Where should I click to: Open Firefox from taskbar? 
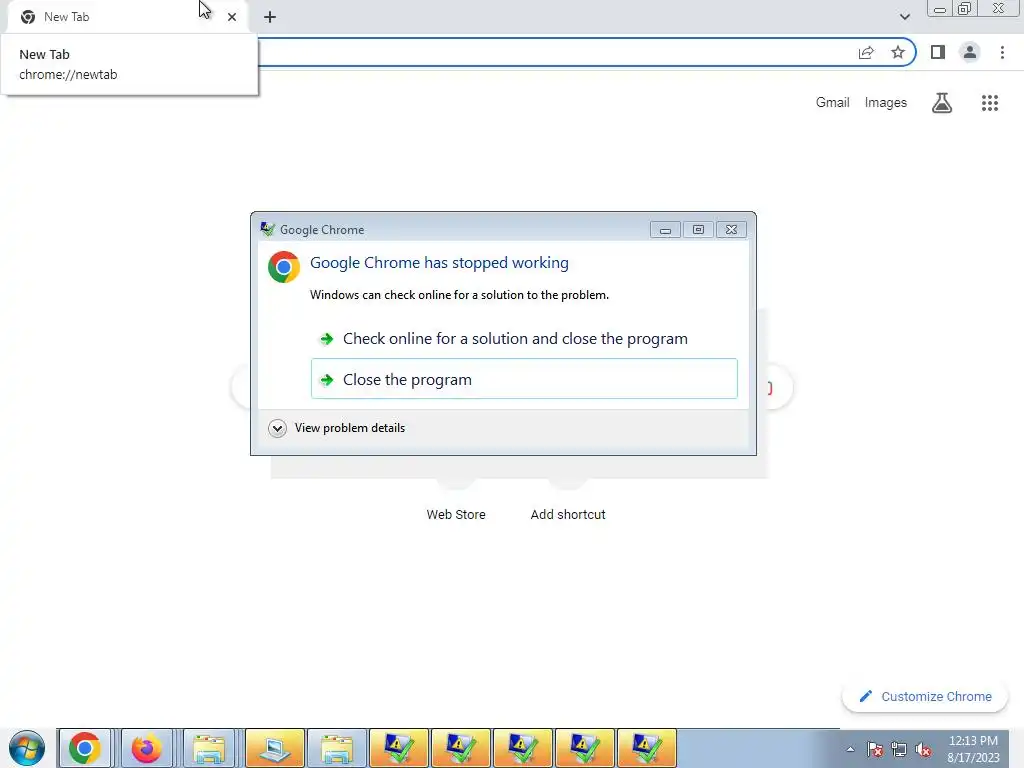(146, 748)
